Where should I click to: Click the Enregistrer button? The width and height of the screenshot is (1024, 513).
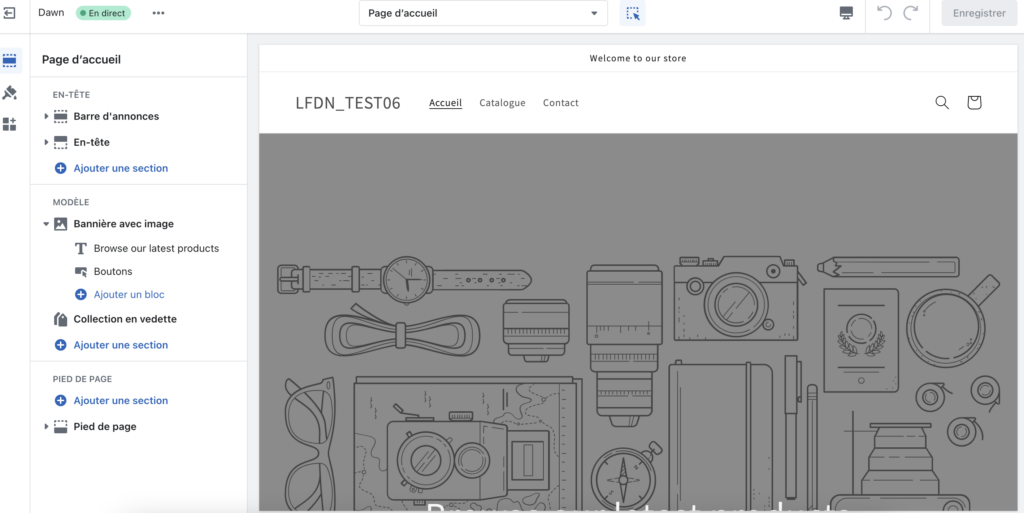pyautogui.click(x=979, y=13)
